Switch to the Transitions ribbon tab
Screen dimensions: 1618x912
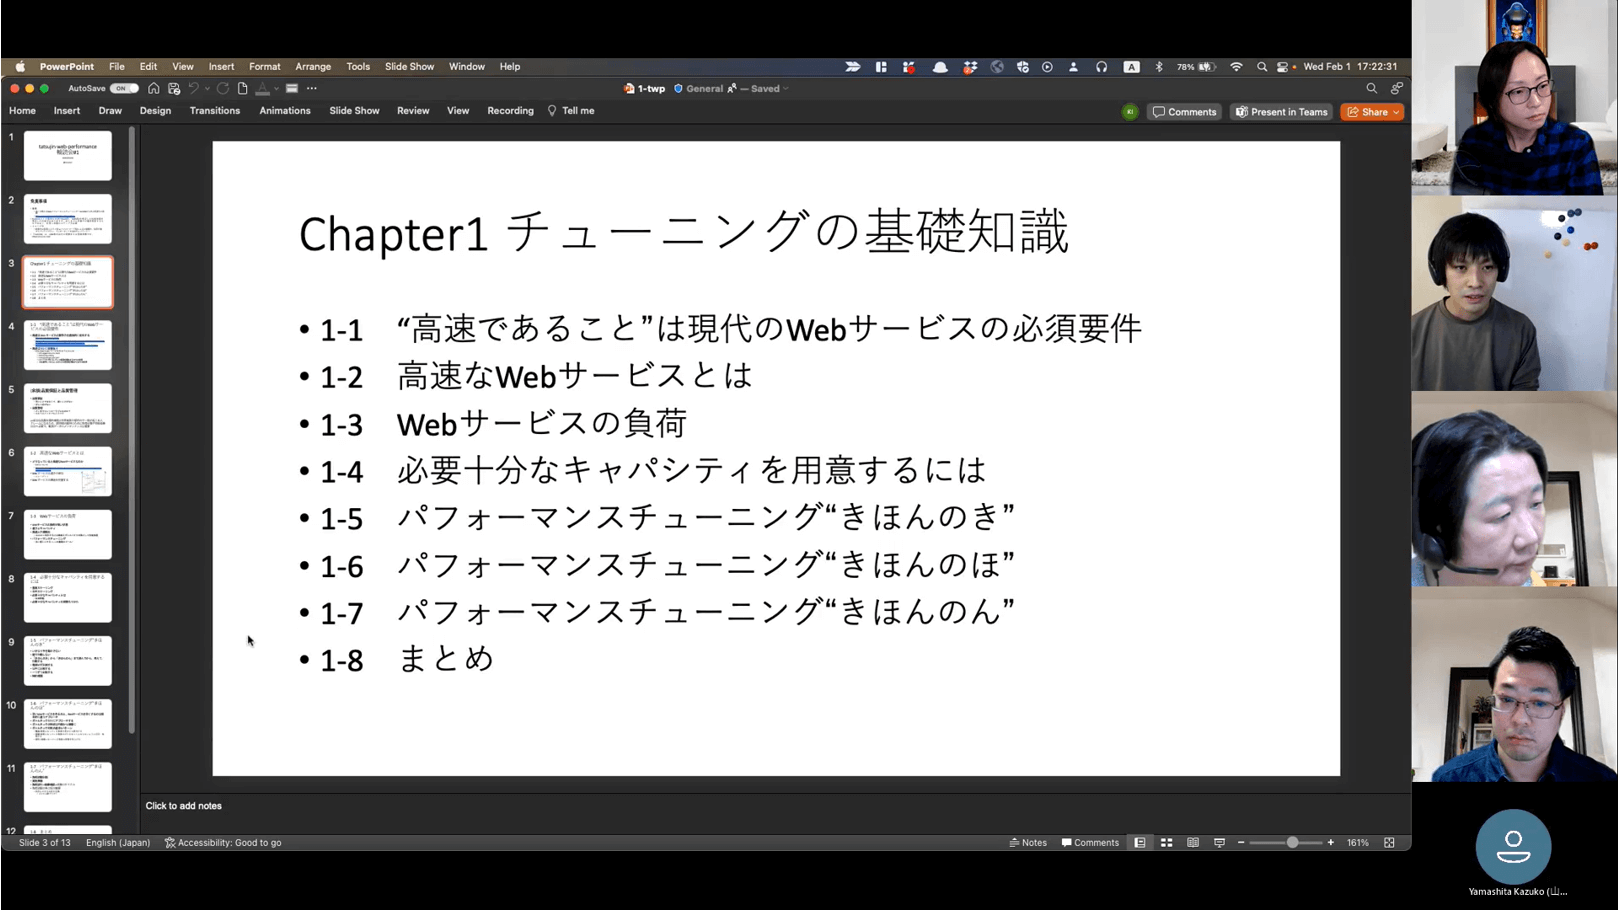pos(215,111)
